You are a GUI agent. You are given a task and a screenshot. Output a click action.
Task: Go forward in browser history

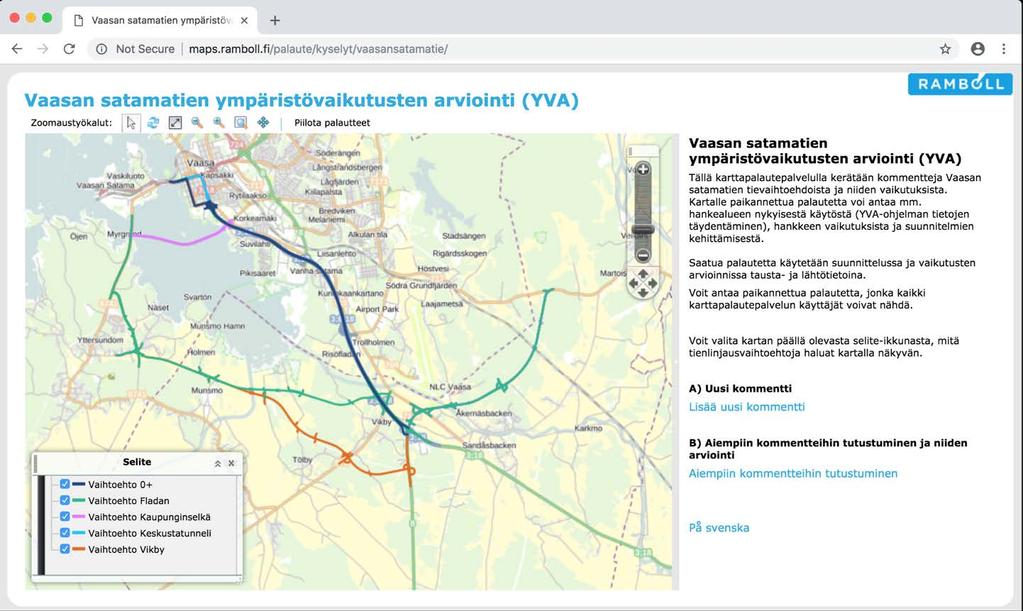[x=43, y=49]
